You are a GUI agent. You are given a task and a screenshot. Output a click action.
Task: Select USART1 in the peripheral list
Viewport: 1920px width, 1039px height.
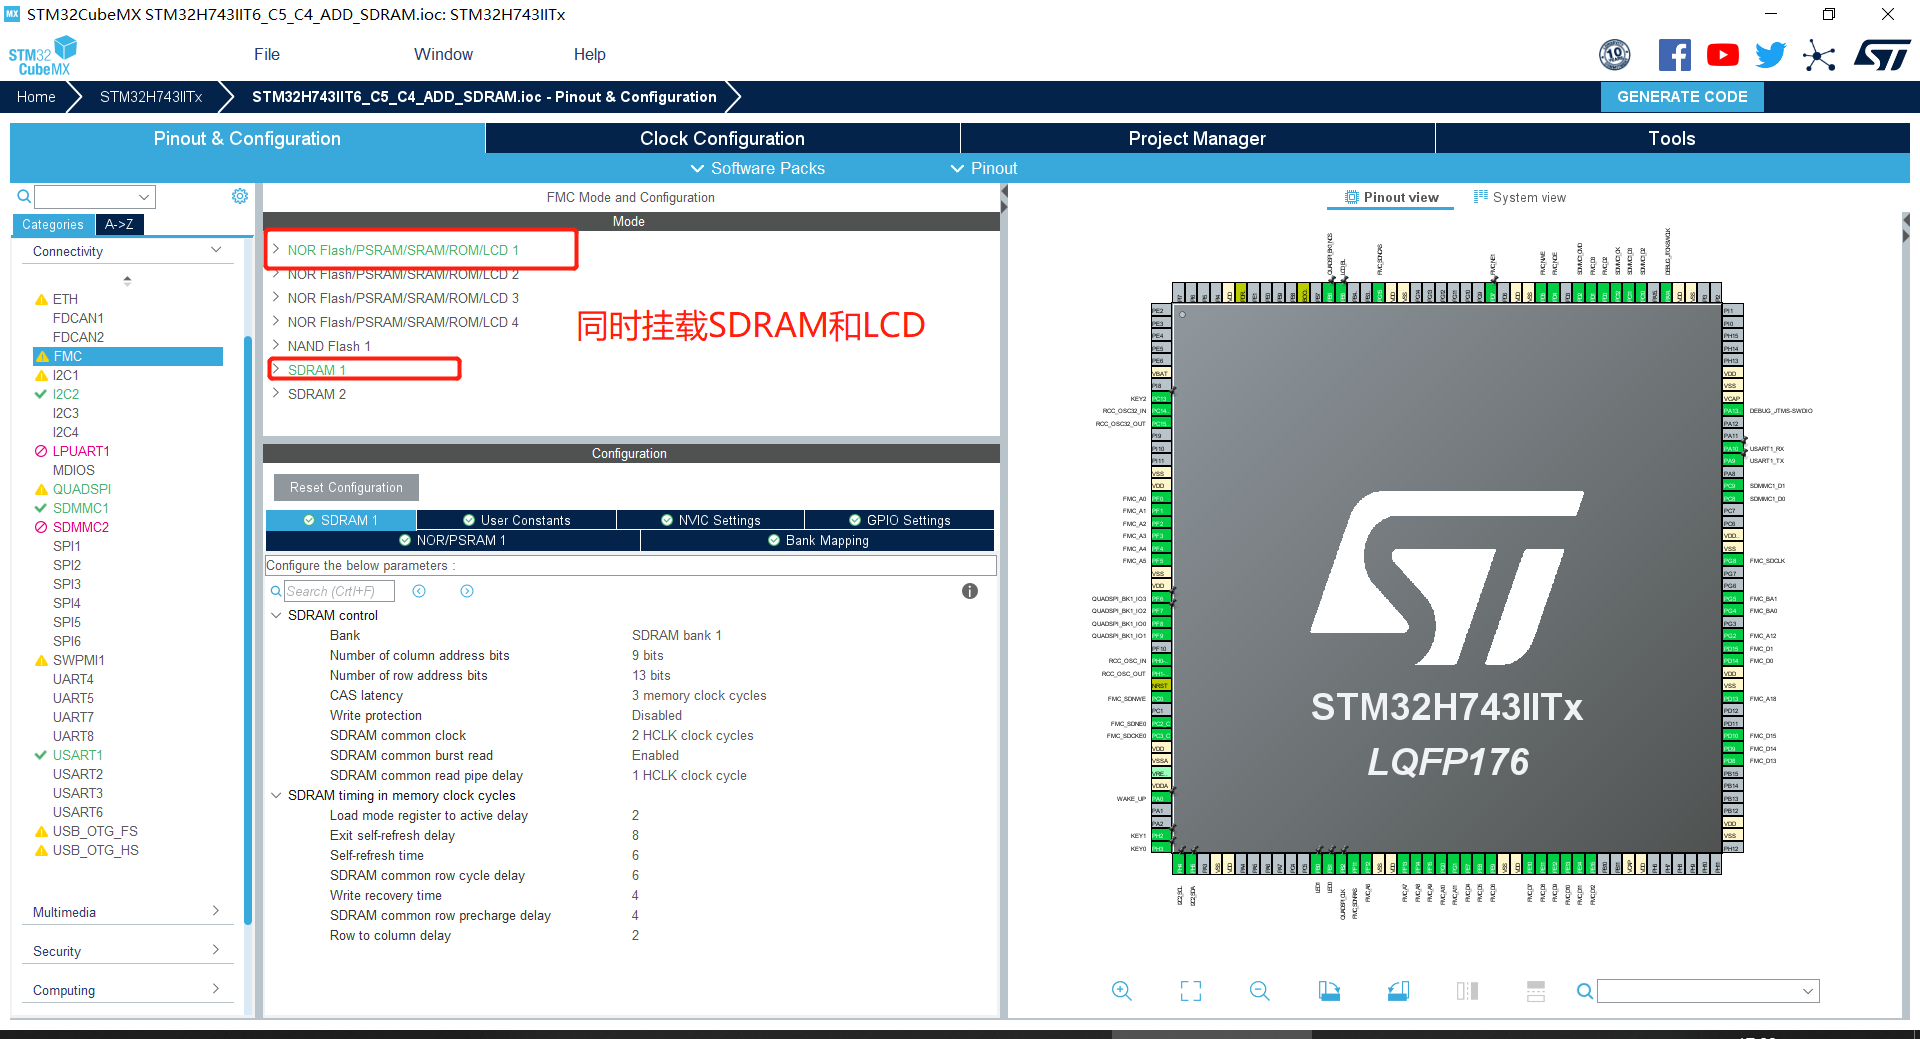pyautogui.click(x=78, y=755)
